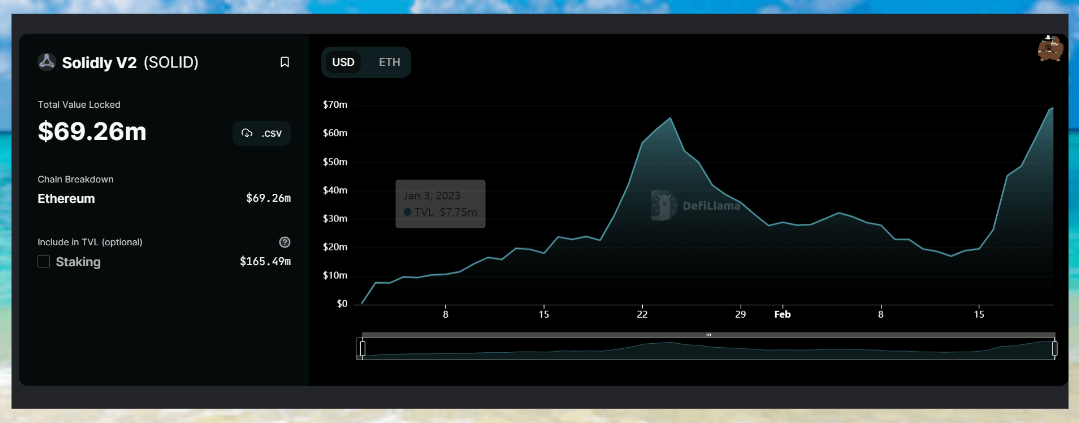Open the help icon for Include in TVL
Screen dimensions: 1079x423
point(285,242)
